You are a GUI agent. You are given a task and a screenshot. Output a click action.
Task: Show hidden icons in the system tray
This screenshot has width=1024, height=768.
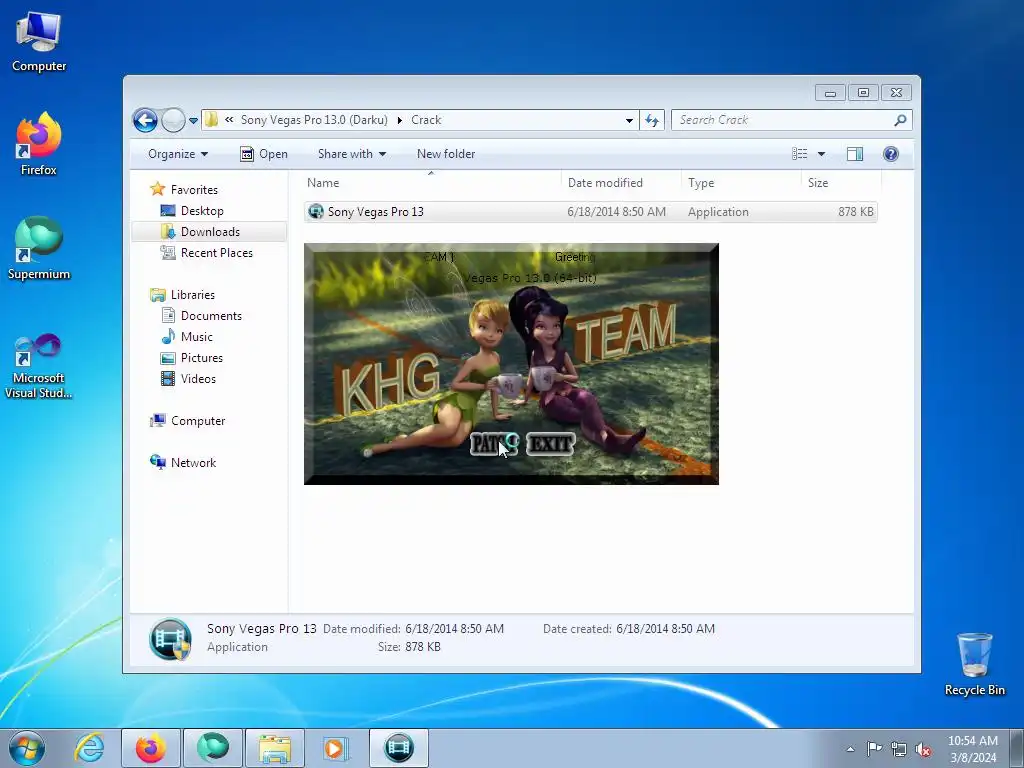tap(850, 749)
